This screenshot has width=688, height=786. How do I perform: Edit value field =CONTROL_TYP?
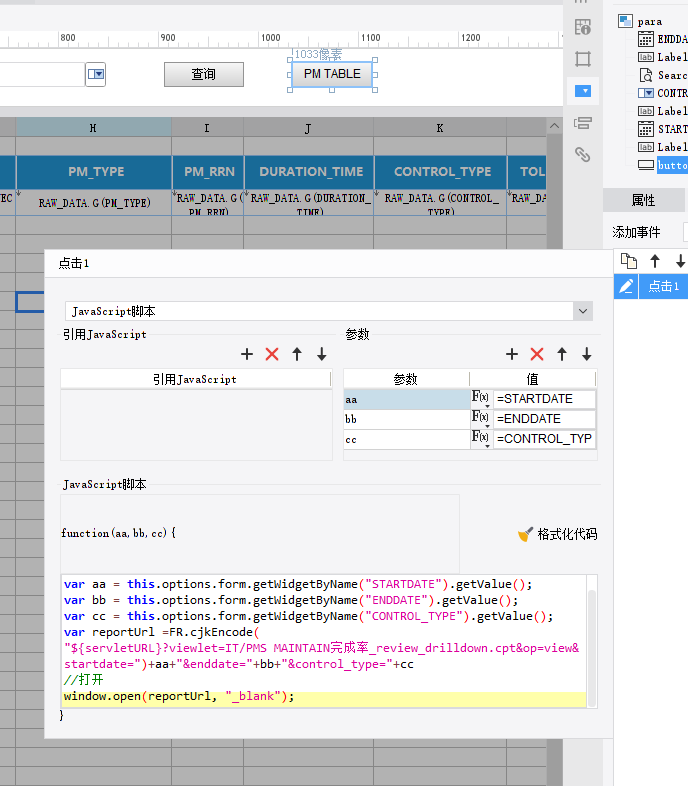point(544,439)
